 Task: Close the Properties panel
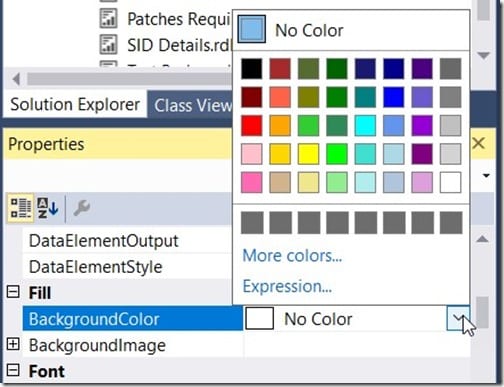pos(479,143)
